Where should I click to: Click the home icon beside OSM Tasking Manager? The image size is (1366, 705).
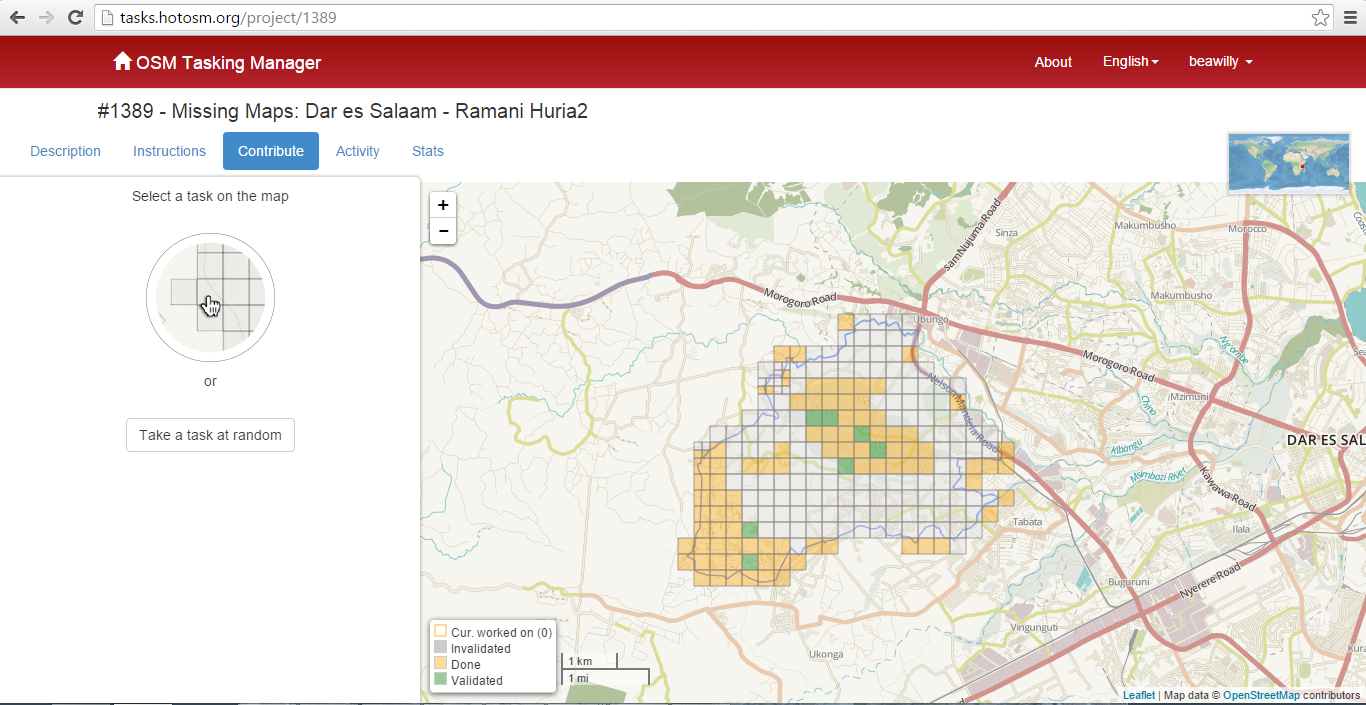[x=122, y=61]
